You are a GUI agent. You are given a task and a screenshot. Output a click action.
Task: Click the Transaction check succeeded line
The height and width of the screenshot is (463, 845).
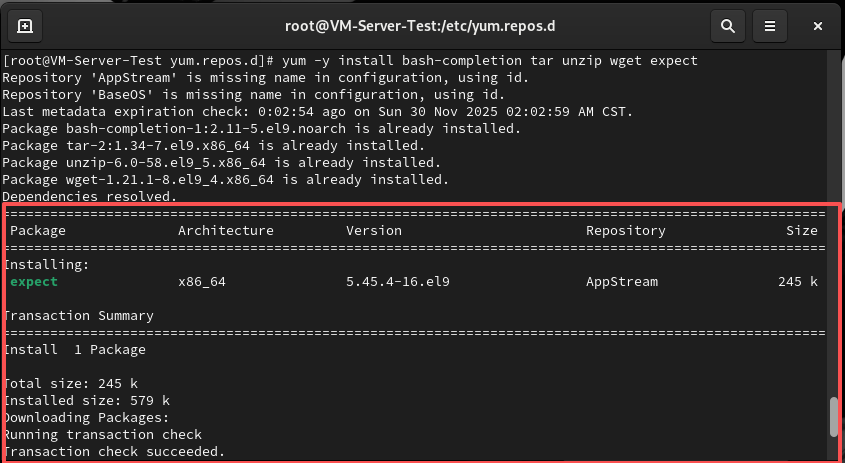click(x=114, y=452)
